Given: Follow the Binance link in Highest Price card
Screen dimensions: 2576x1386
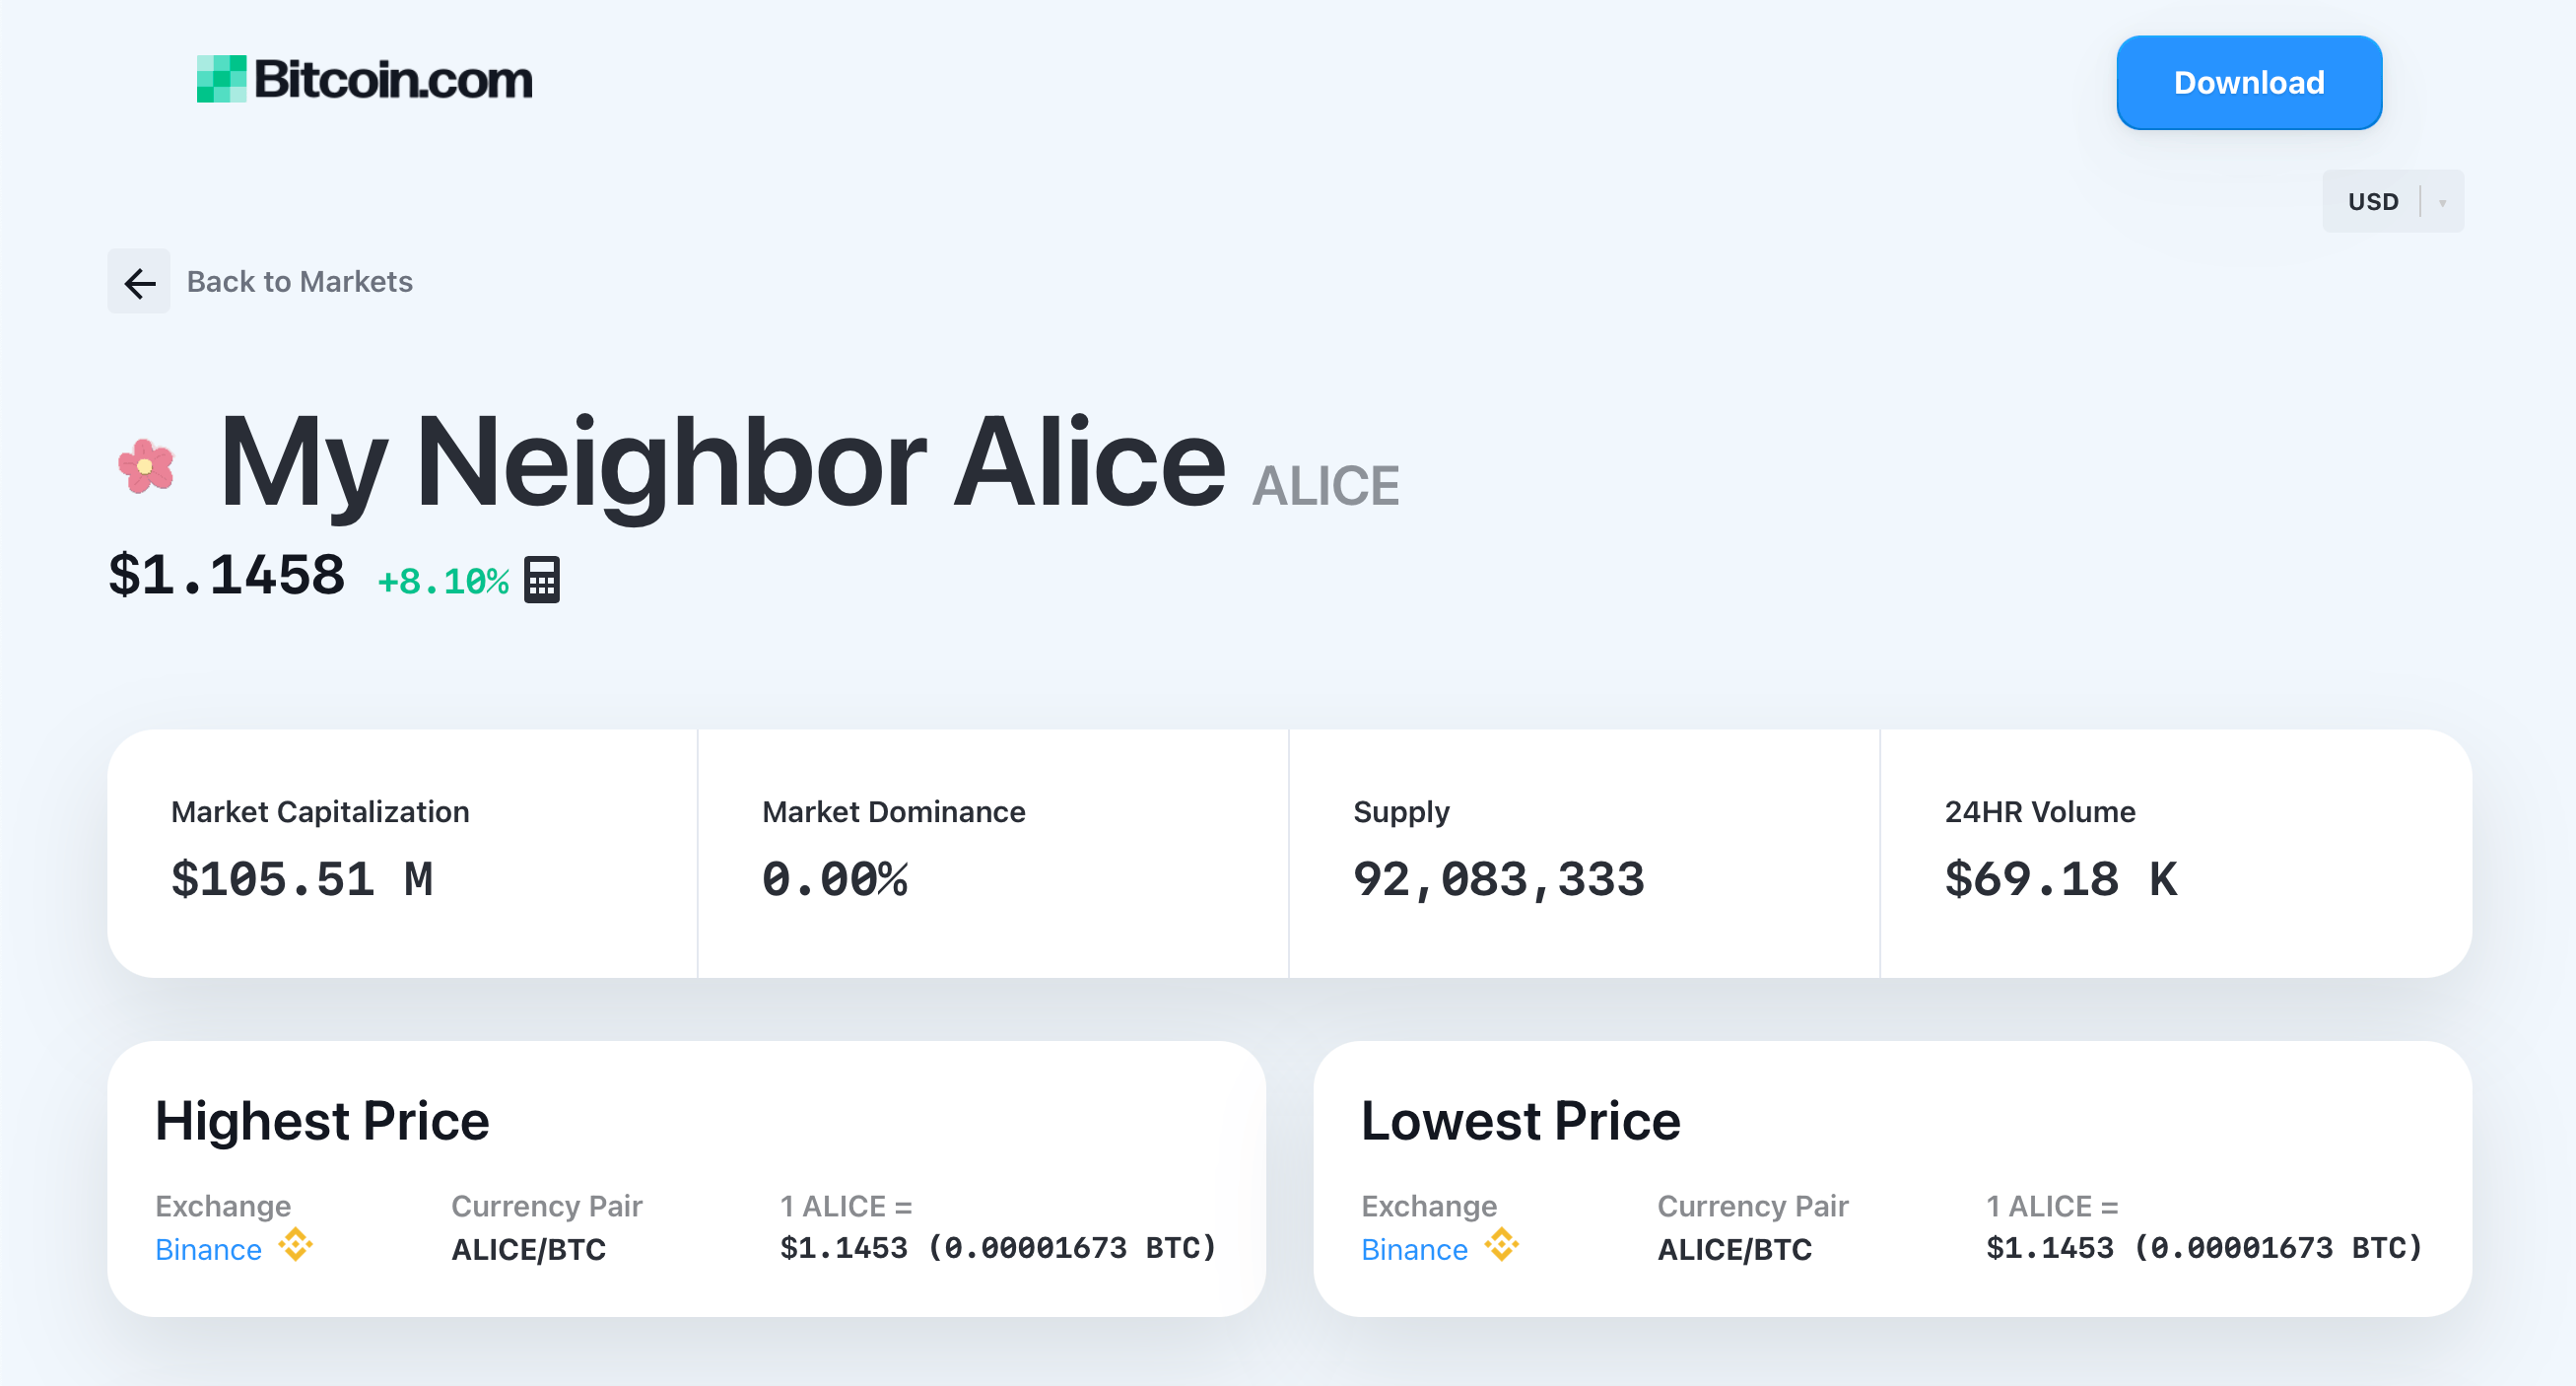Looking at the screenshot, I should click(207, 1249).
